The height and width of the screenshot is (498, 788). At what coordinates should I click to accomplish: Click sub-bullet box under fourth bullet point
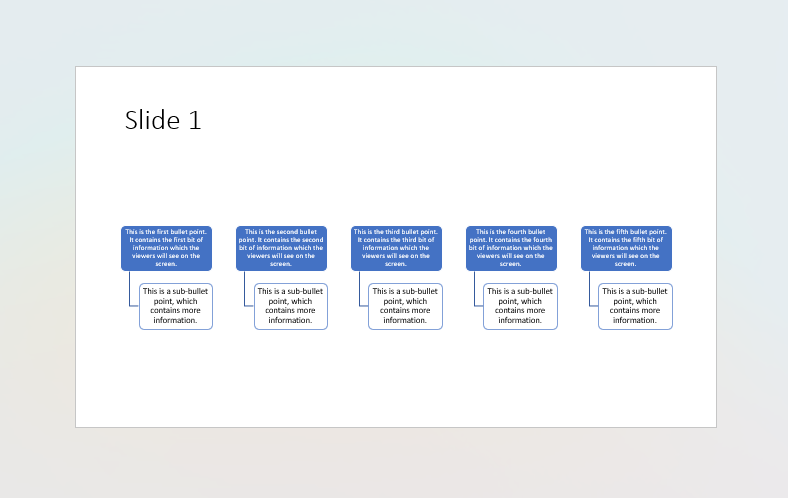pyautogui.click(x=521, y=307)
